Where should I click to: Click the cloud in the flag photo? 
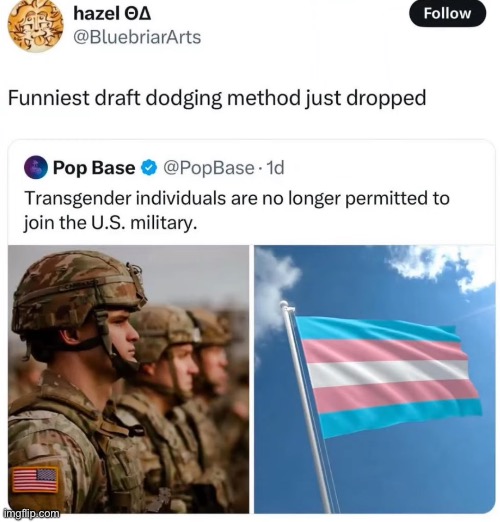(x=440, y=263)
